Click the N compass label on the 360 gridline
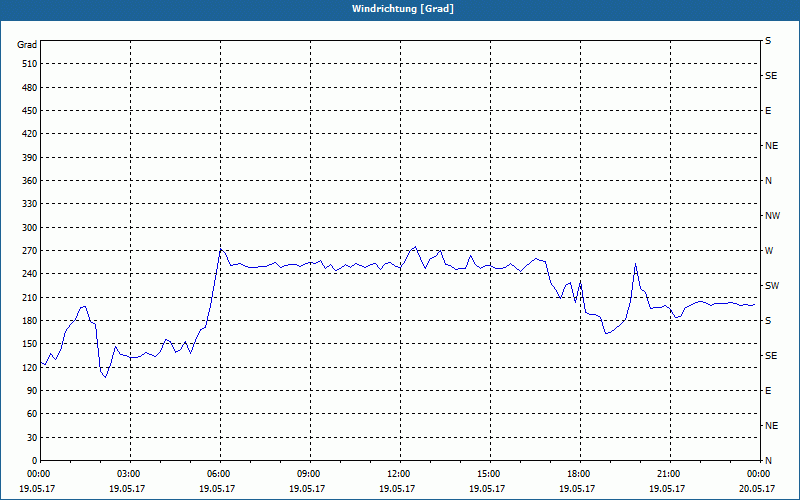This screenshot has height=500, width=800. [x=768, y=181]
